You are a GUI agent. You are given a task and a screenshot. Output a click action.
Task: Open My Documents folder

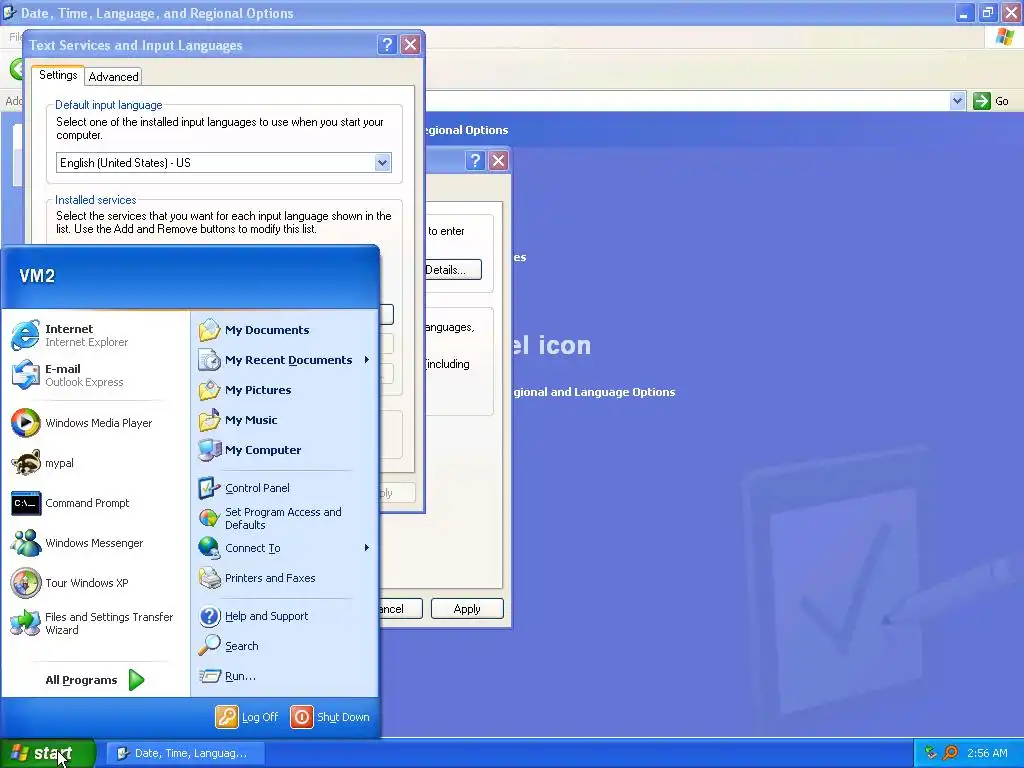tap(285, 330)
